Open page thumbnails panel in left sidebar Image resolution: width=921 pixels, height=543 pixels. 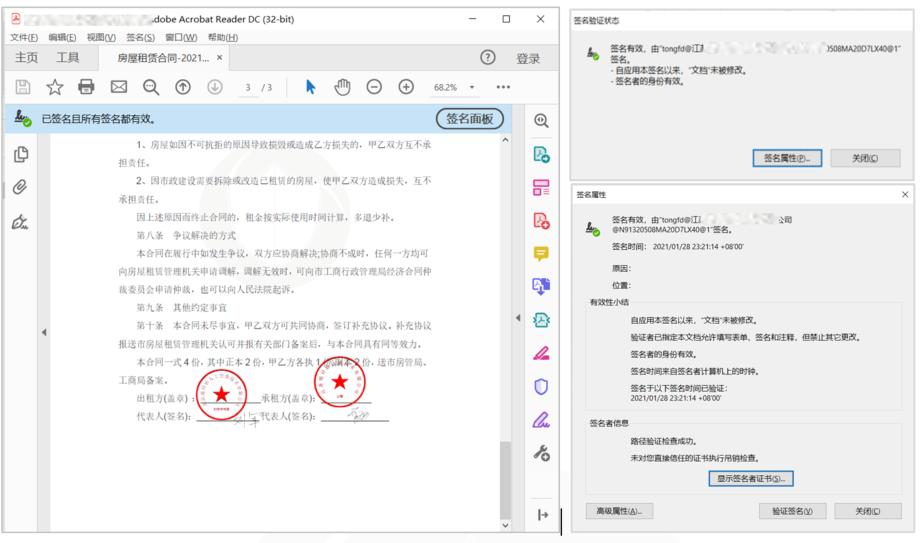coord(20,154)
